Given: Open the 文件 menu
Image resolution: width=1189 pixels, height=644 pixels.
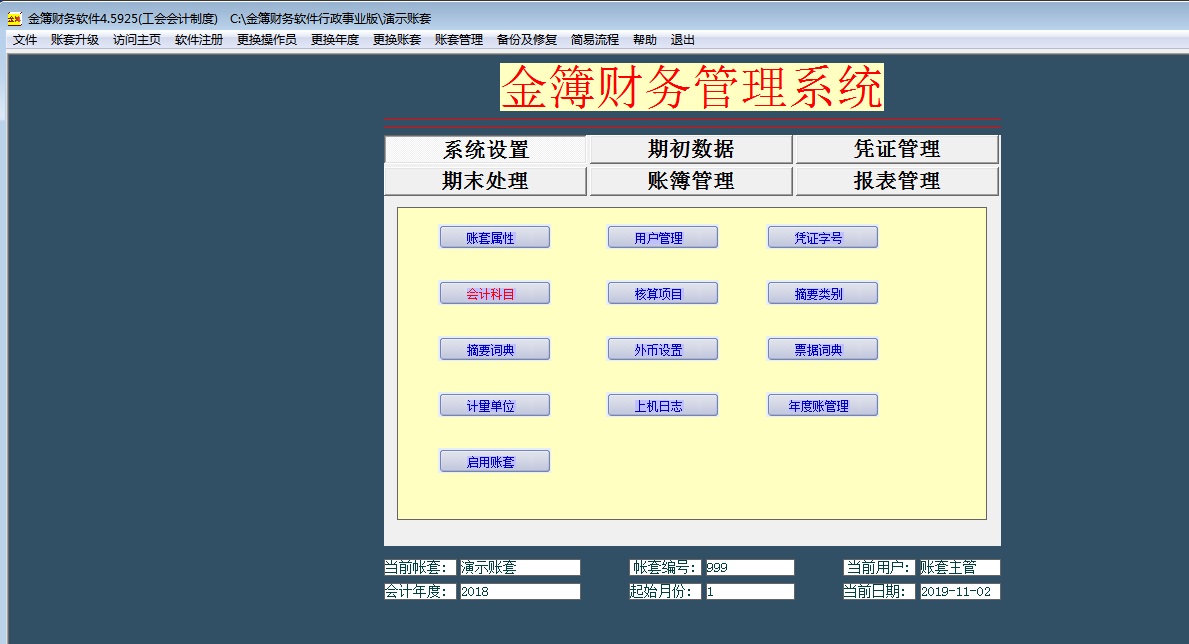Looking at the screenshot, I should pyautogui.click(x=25, y=40).
